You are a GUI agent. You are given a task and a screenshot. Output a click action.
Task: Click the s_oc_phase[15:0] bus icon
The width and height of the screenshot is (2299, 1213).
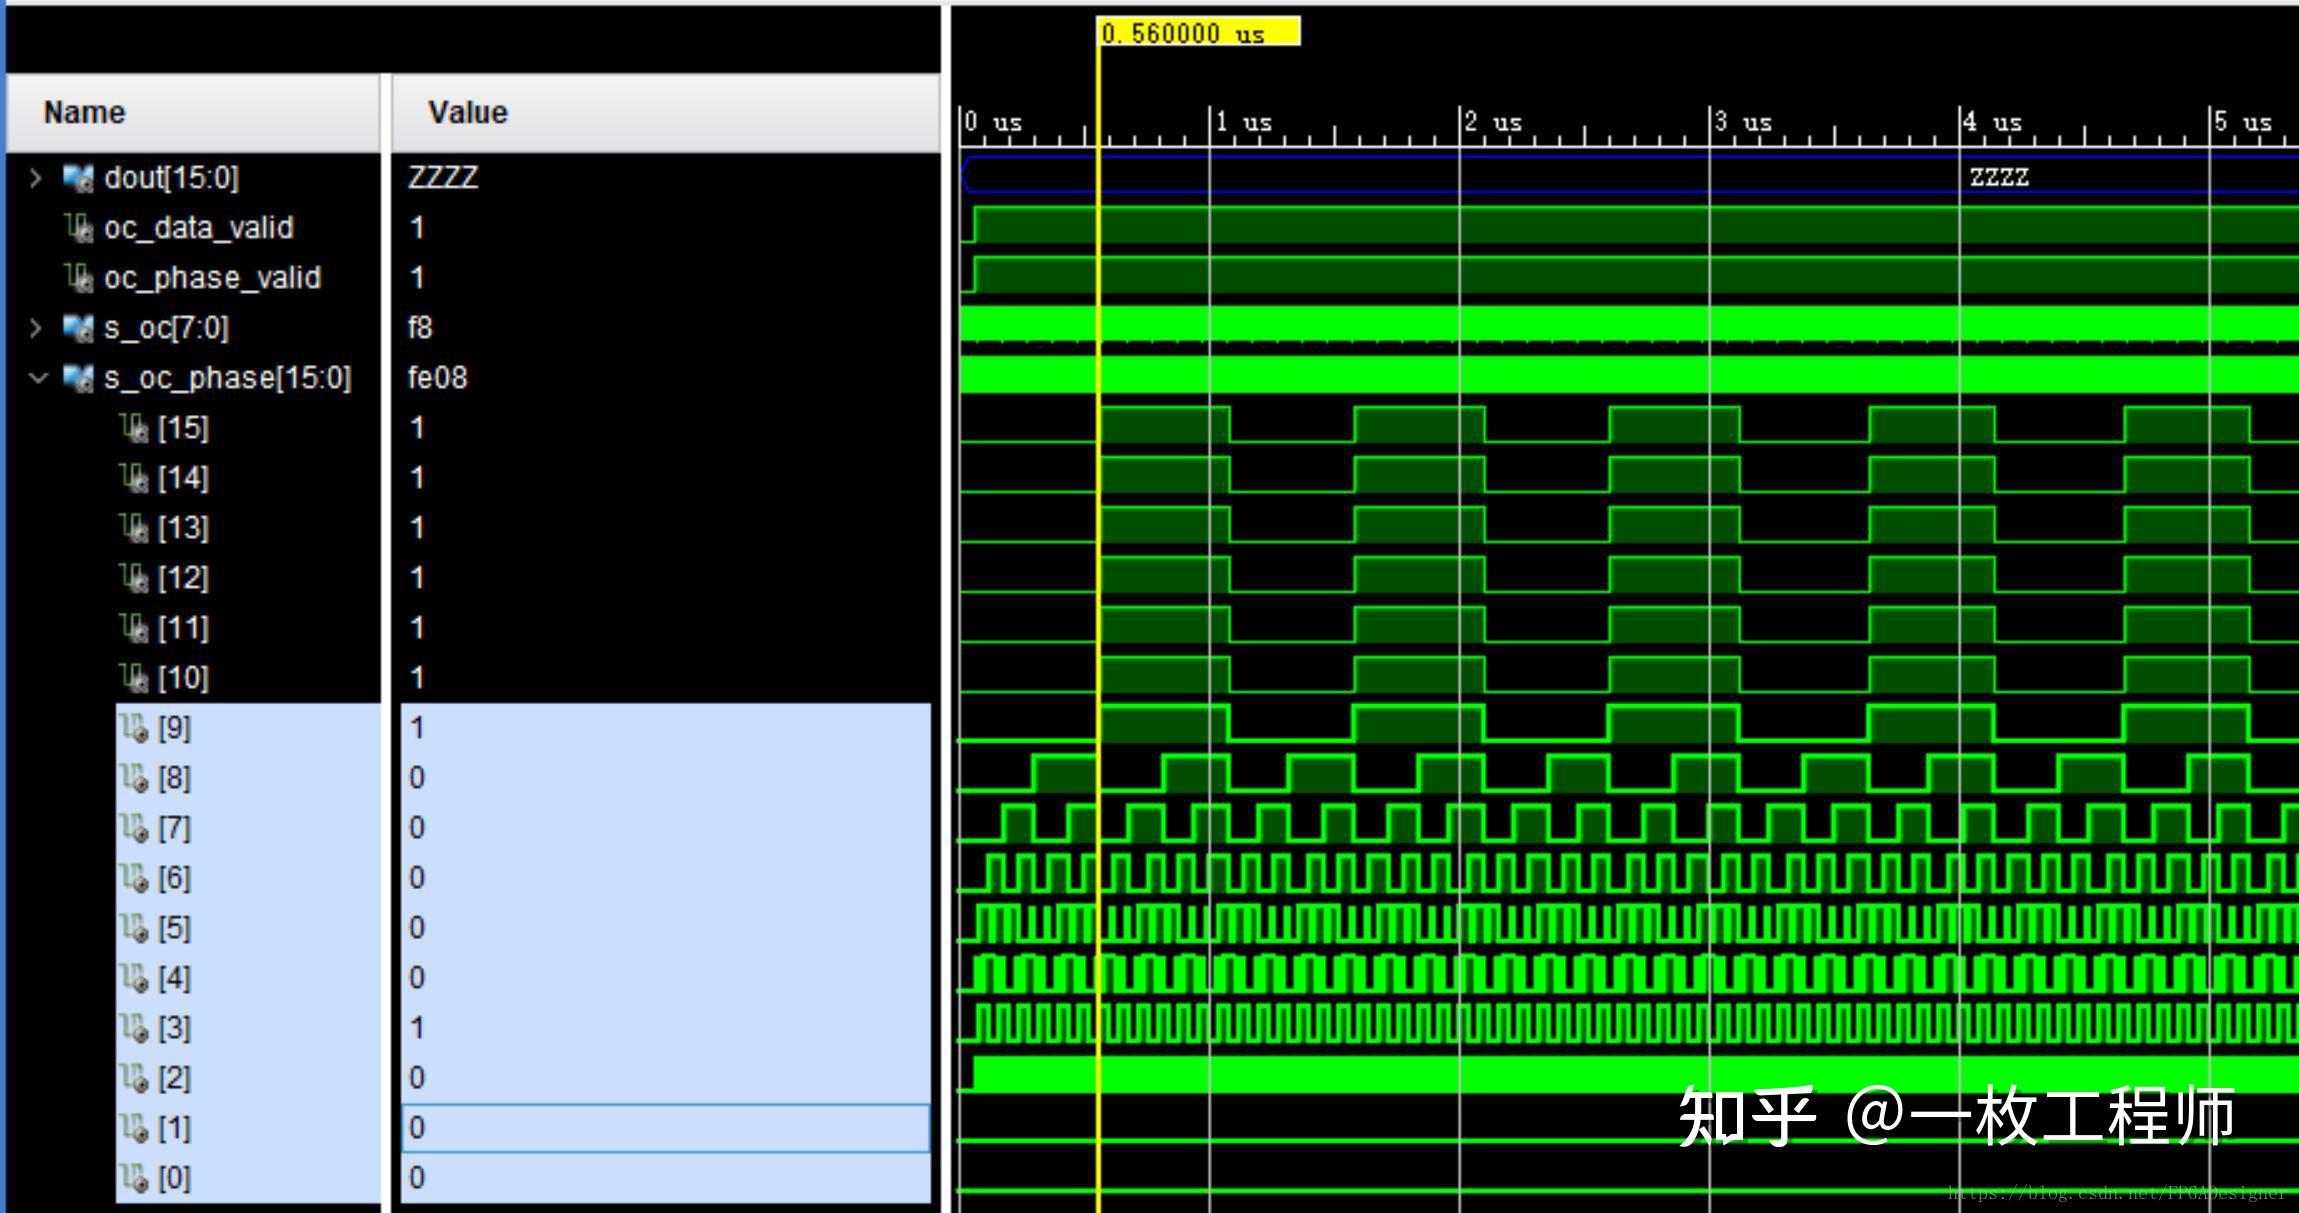(x=78, y=378)
